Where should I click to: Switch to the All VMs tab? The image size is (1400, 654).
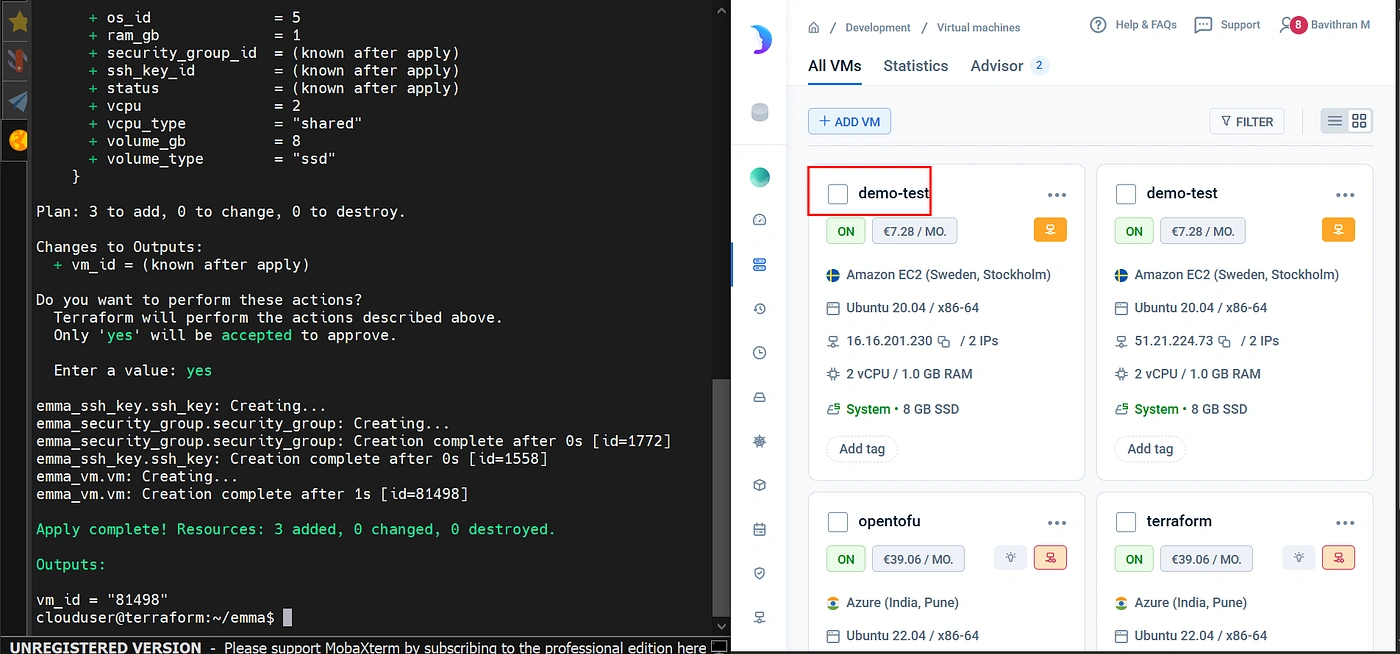pyautogui.click(x=834, y=66)
